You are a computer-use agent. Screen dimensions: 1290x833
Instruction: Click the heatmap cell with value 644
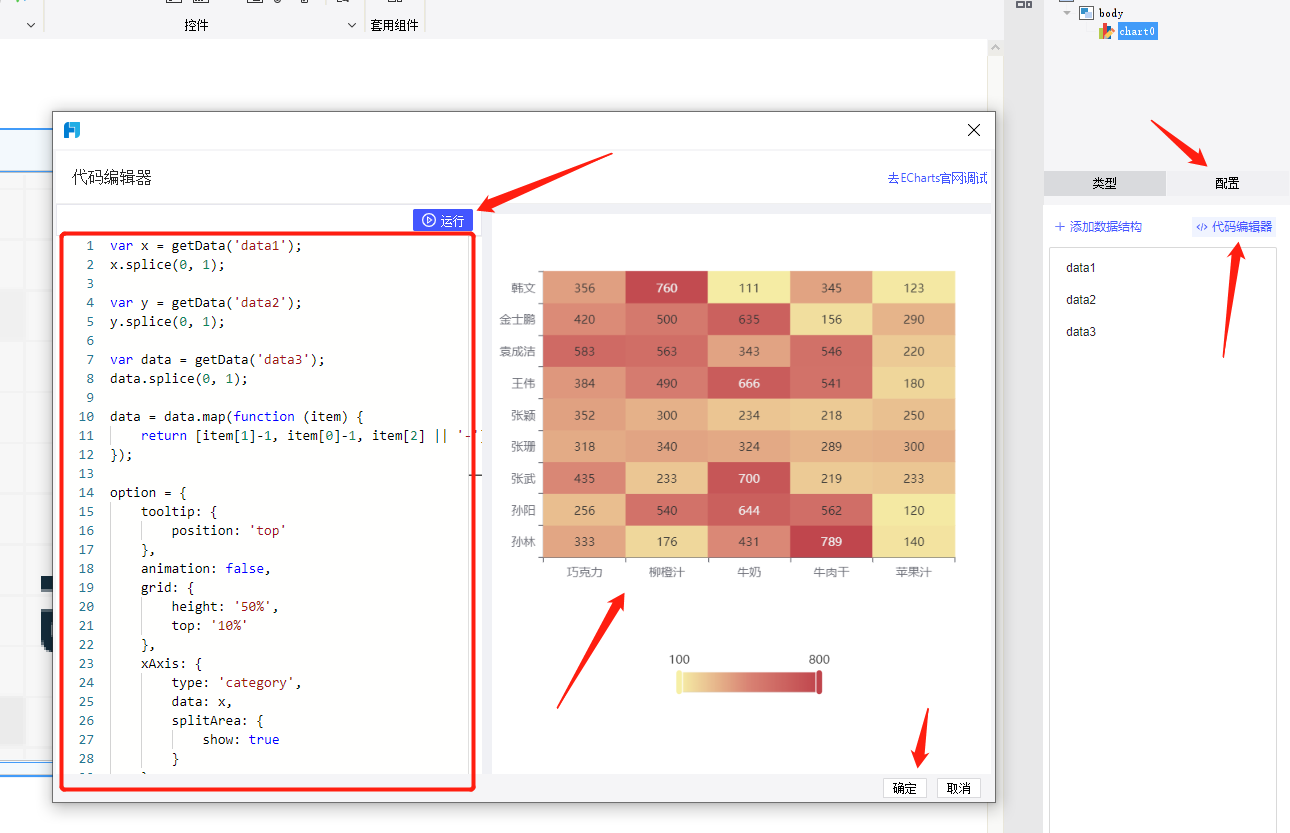[x=749, y=510]
